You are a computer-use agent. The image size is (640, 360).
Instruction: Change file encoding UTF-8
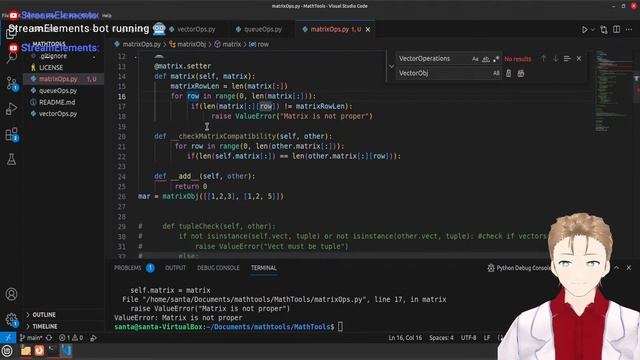(469, 338)
